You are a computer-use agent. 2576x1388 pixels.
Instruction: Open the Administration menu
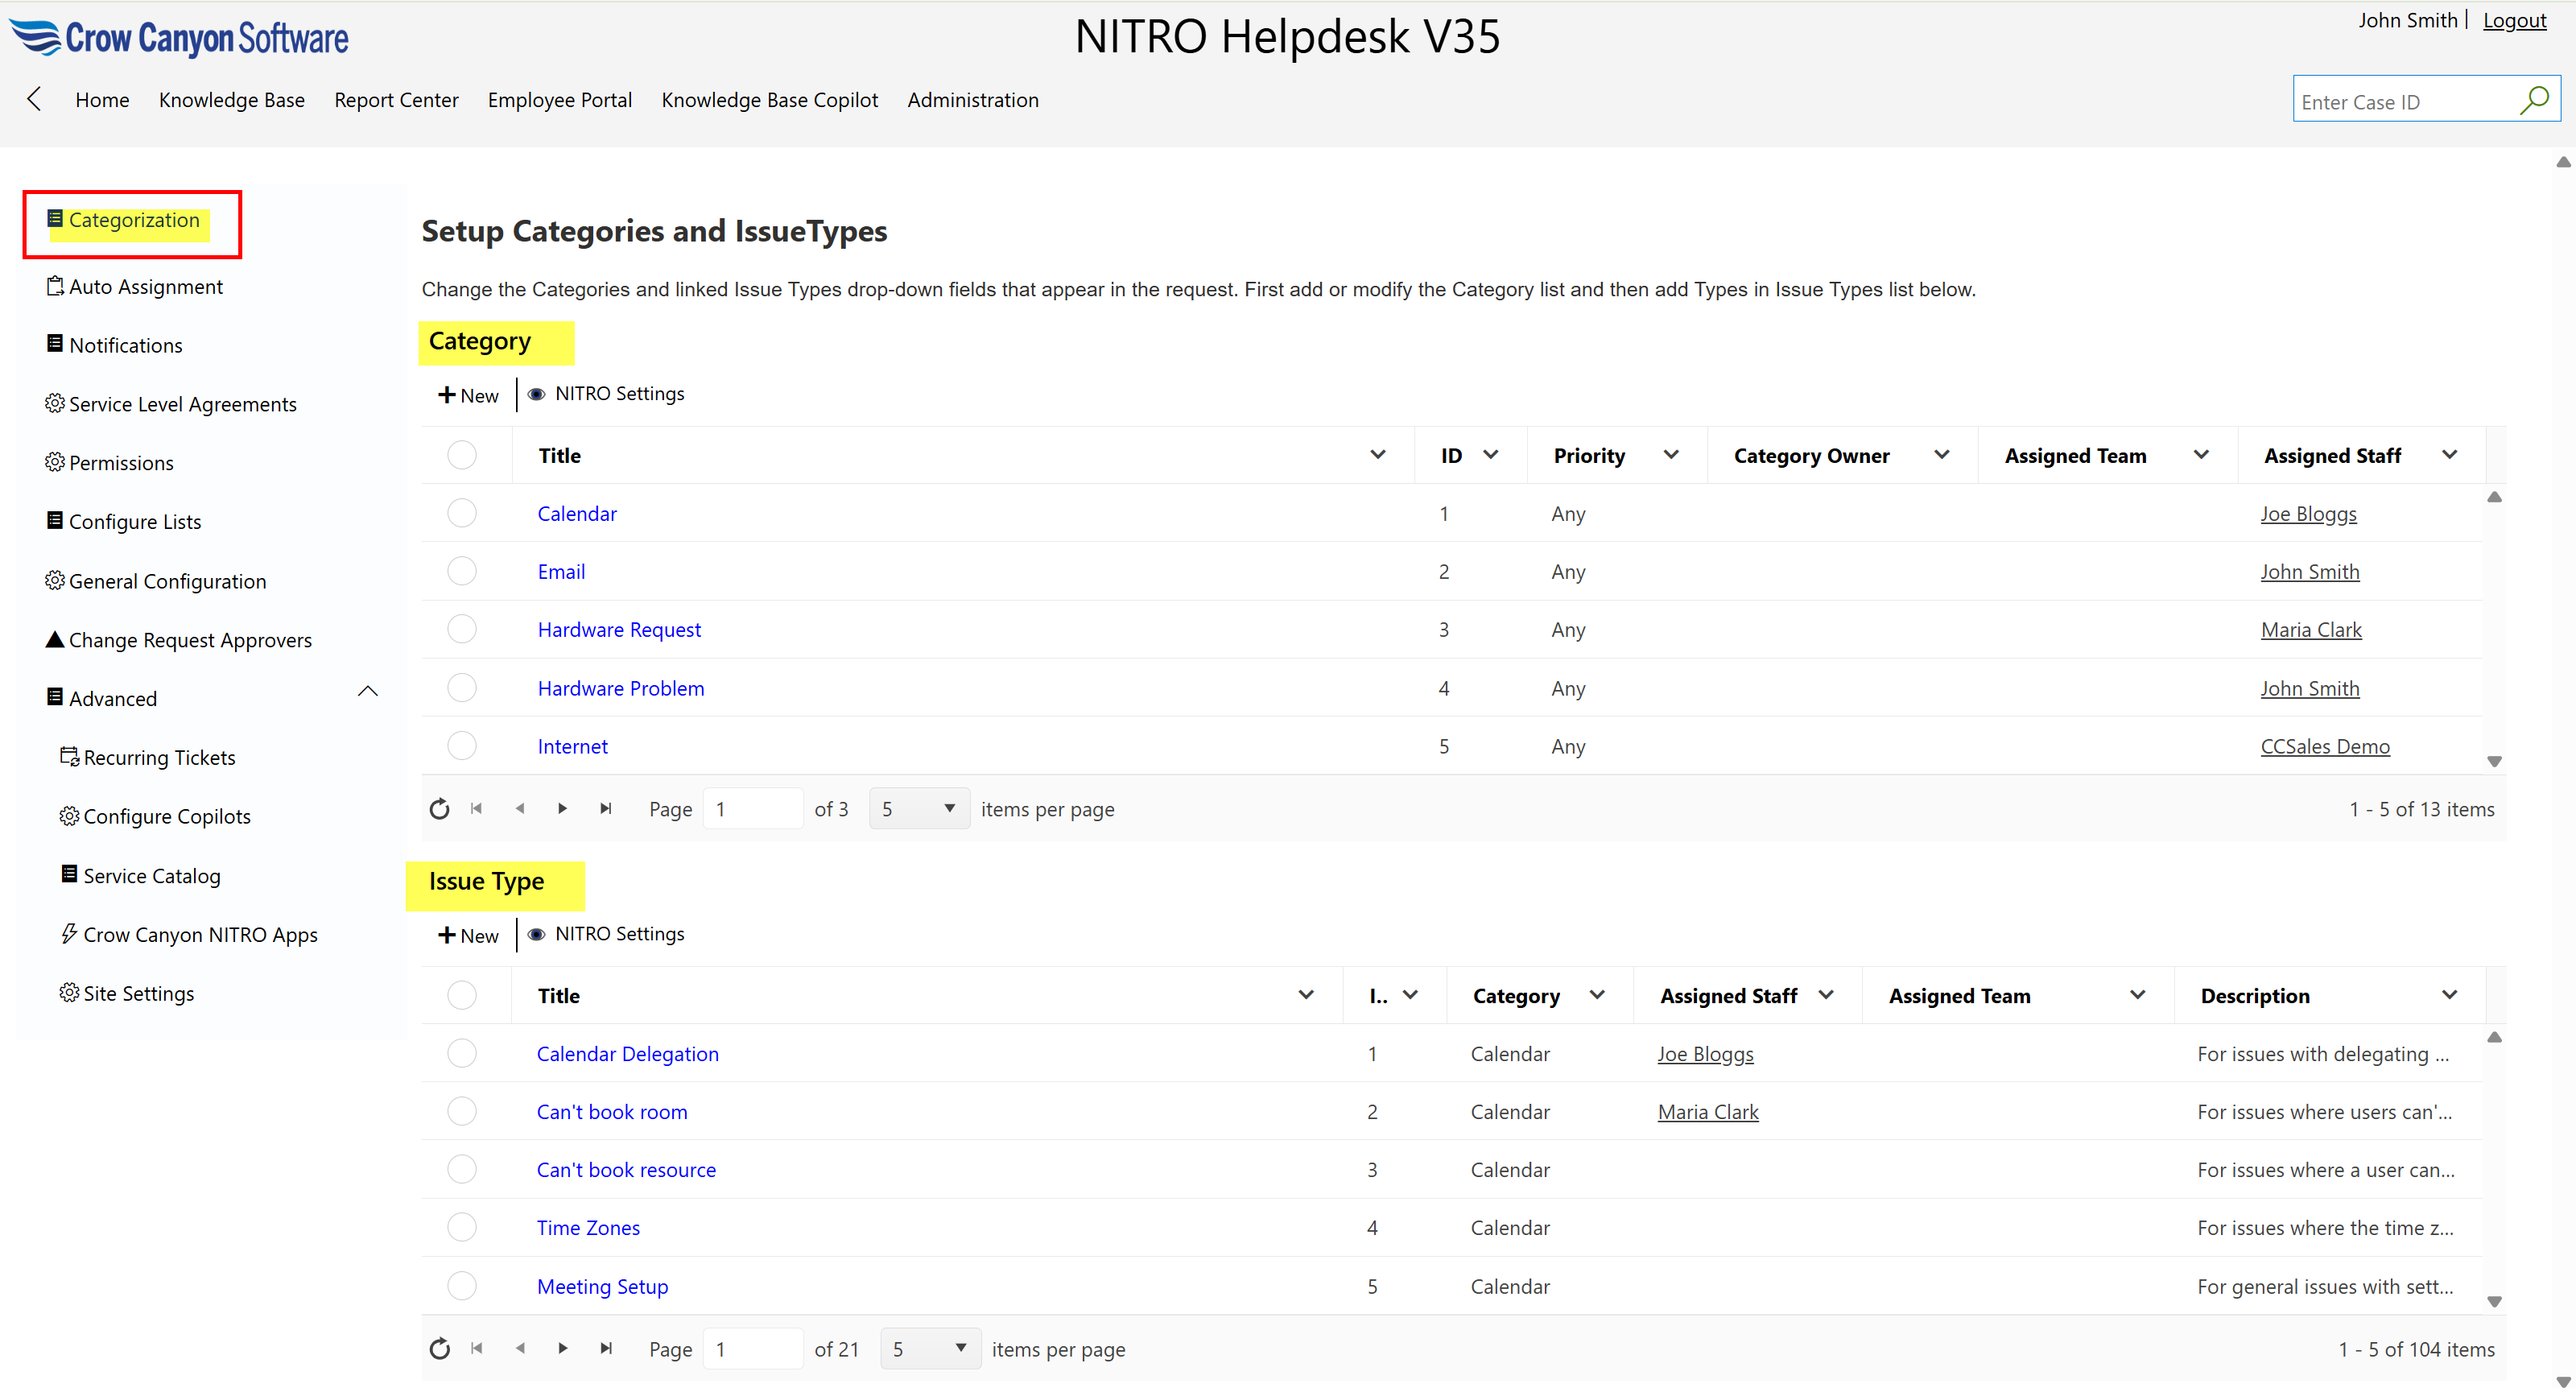972,100
